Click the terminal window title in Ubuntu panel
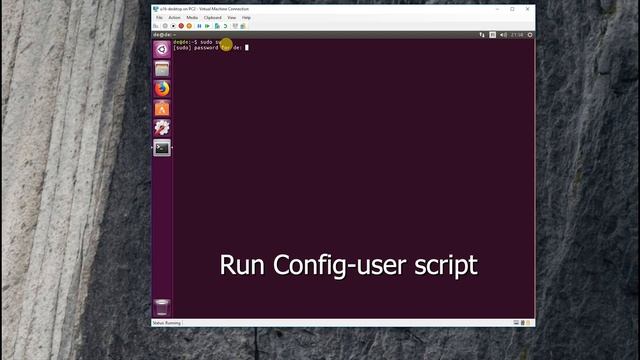Viewport: 640px width, 360px height. [x=164, y=35]
